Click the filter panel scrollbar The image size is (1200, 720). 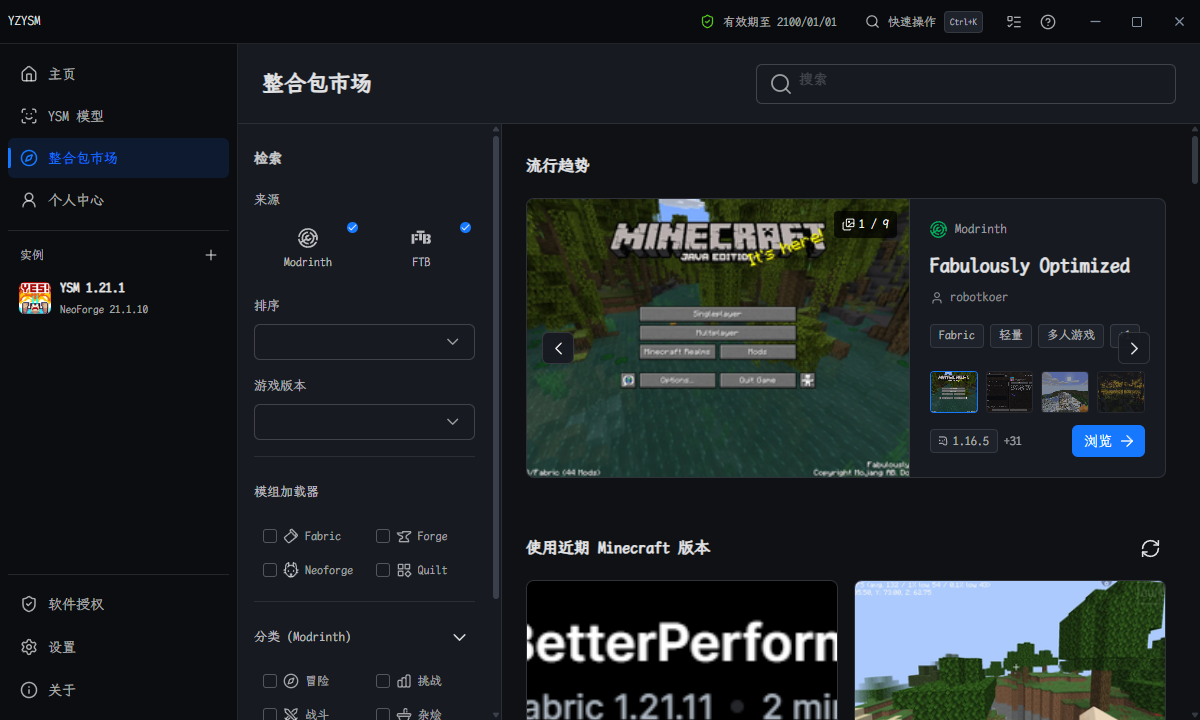point(496,366)
